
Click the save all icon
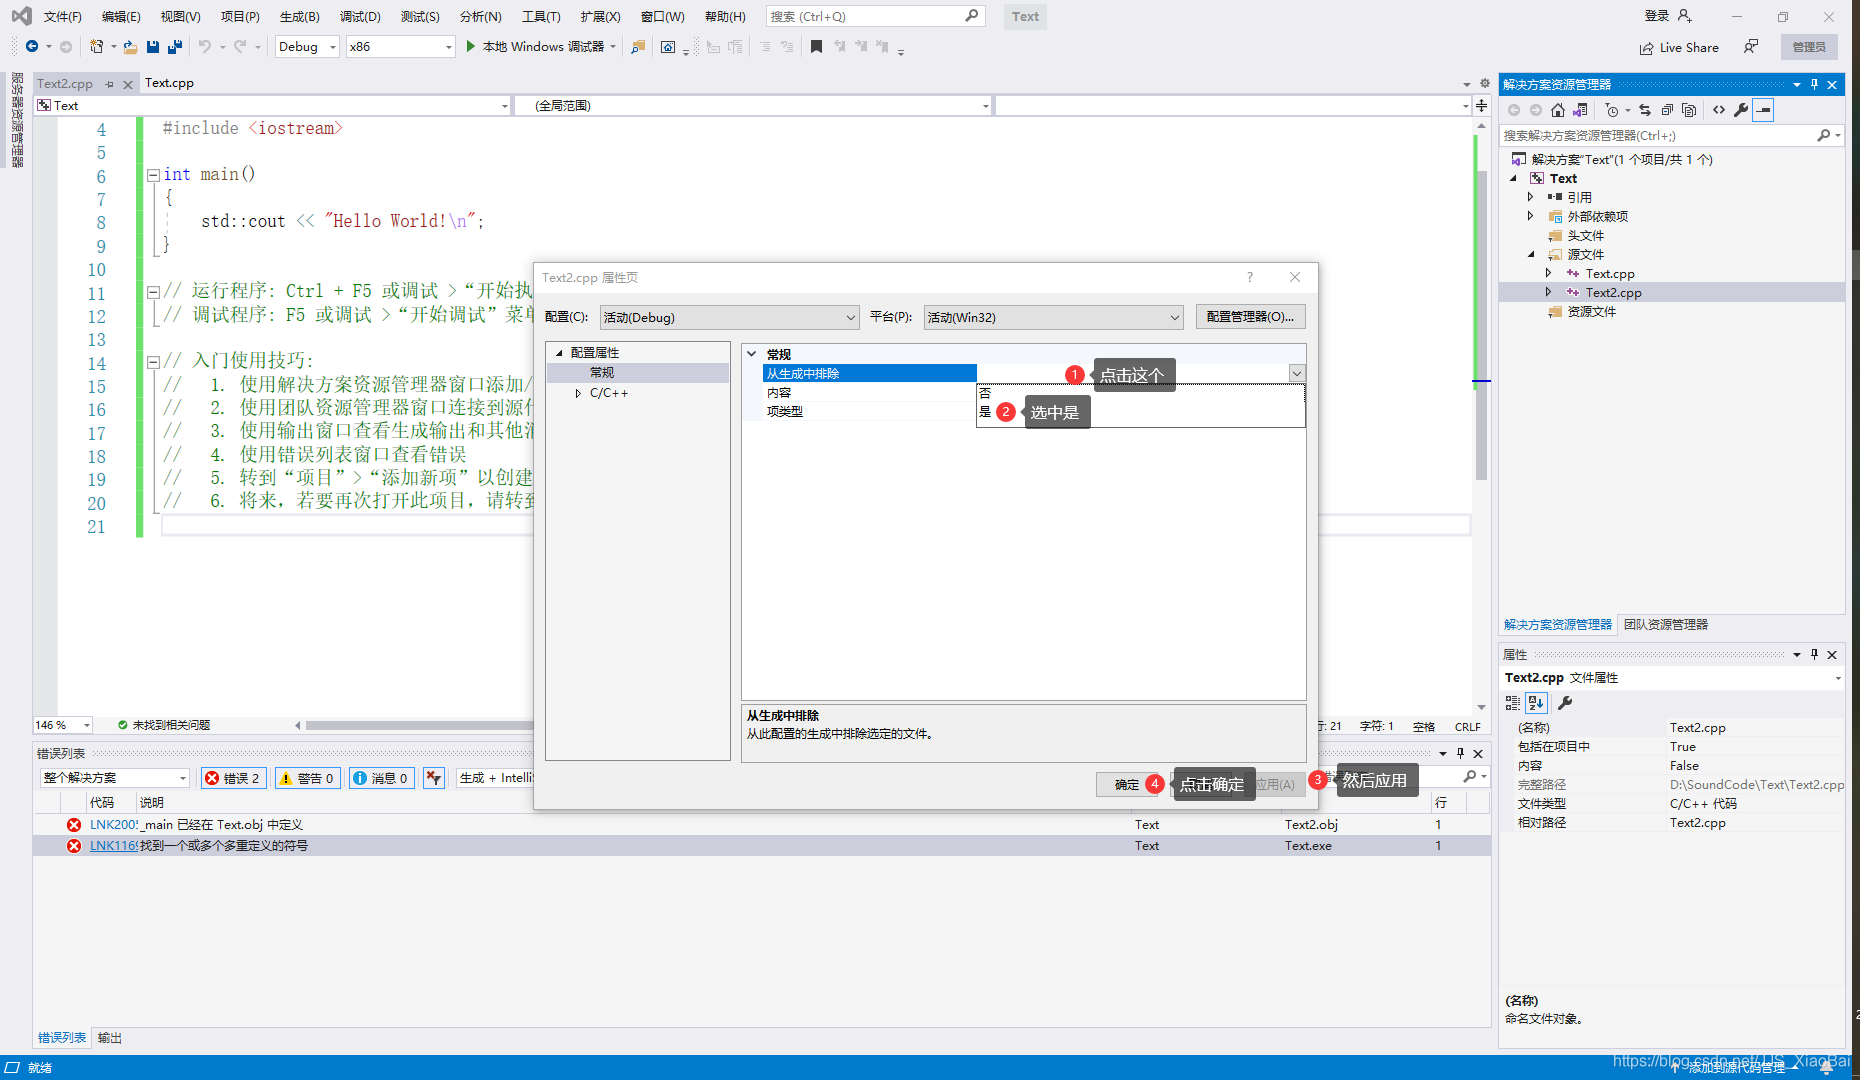175,47
